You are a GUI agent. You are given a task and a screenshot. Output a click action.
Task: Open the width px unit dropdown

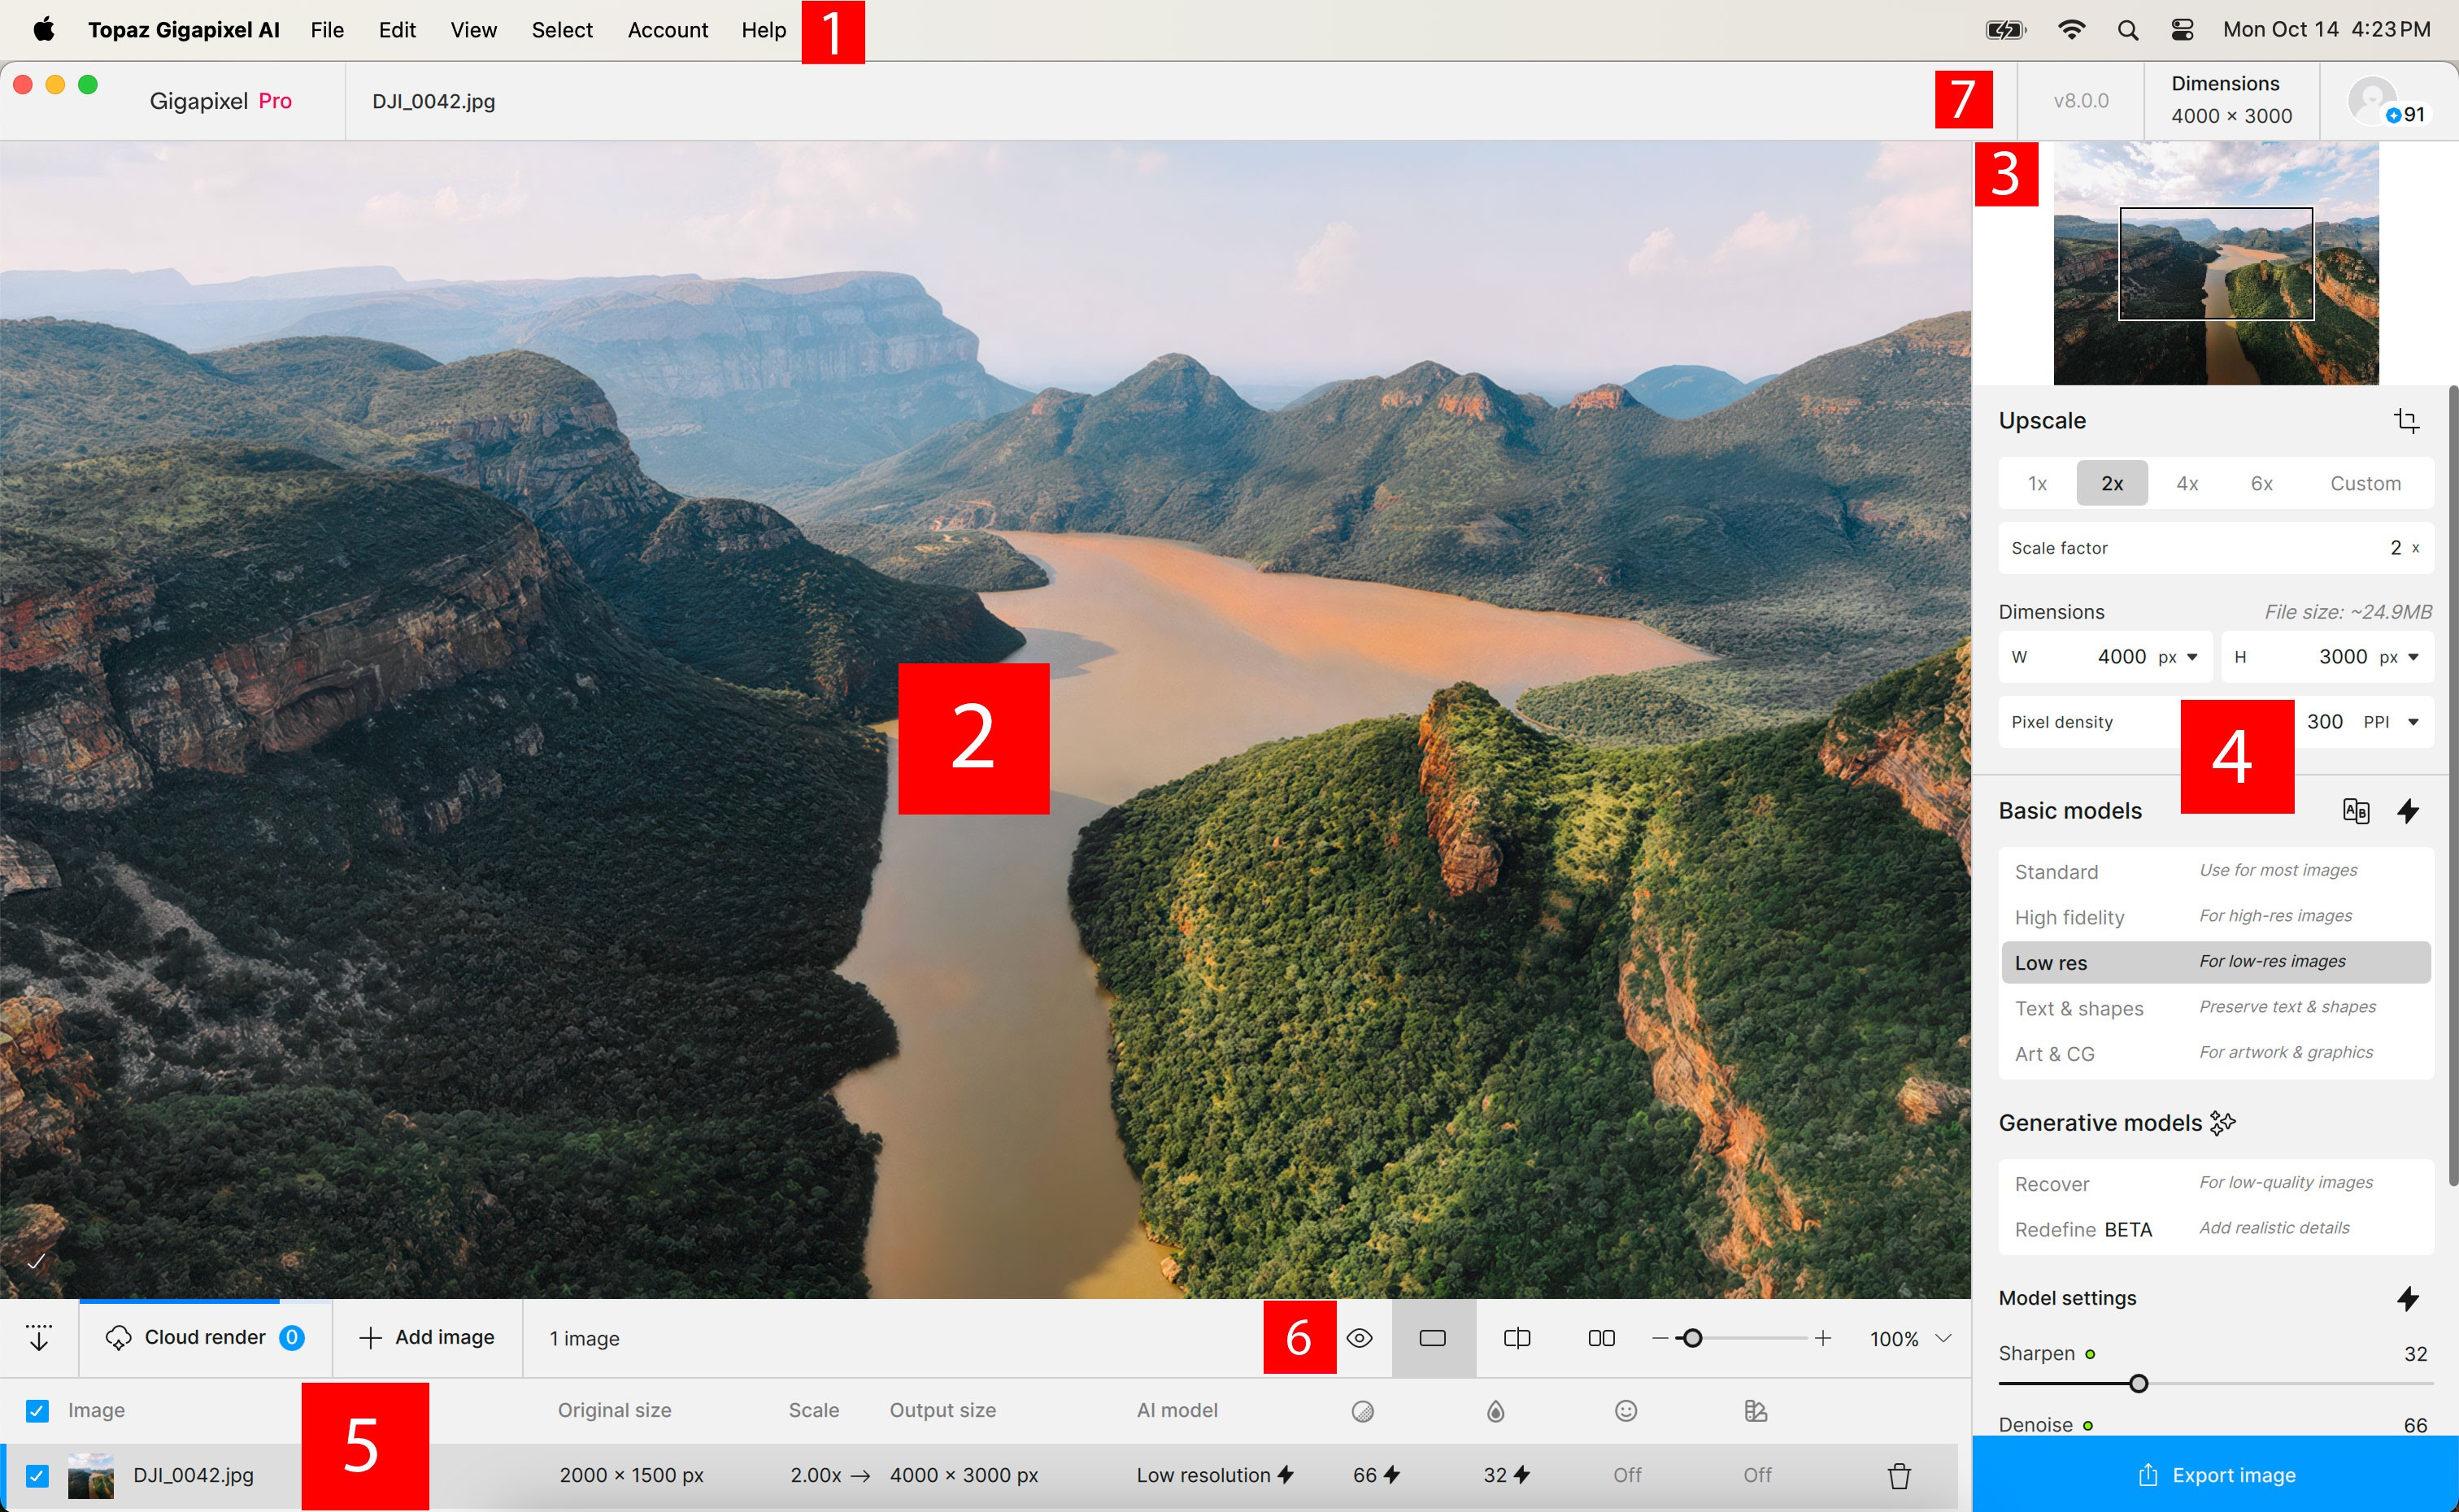2191,657
